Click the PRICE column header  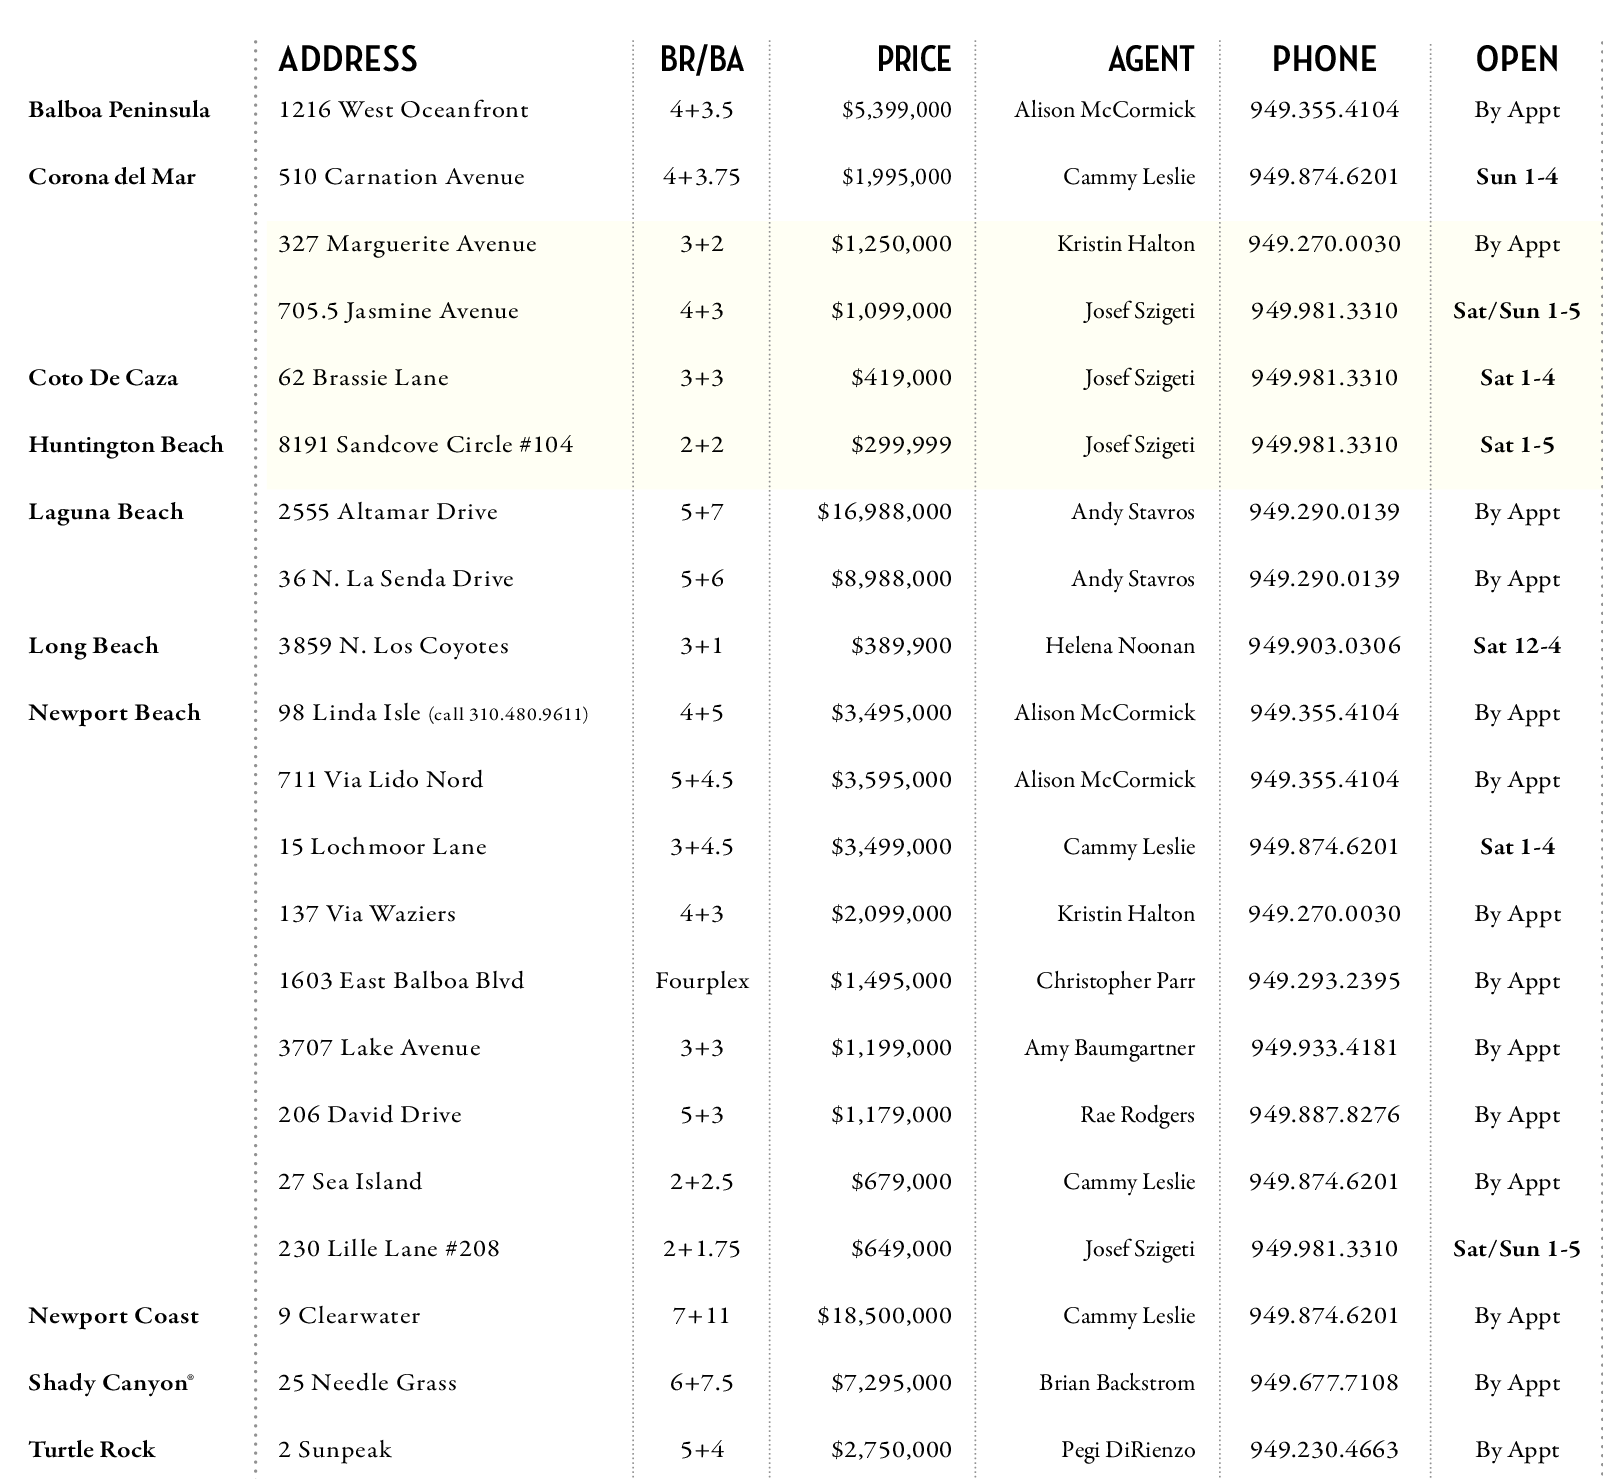pyautogui.click(x=913, y=60)
